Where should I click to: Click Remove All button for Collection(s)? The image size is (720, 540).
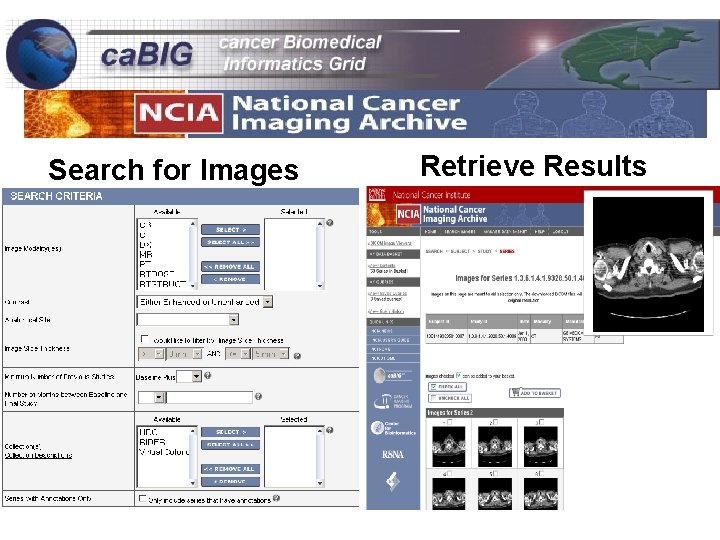tap(230, 469)
